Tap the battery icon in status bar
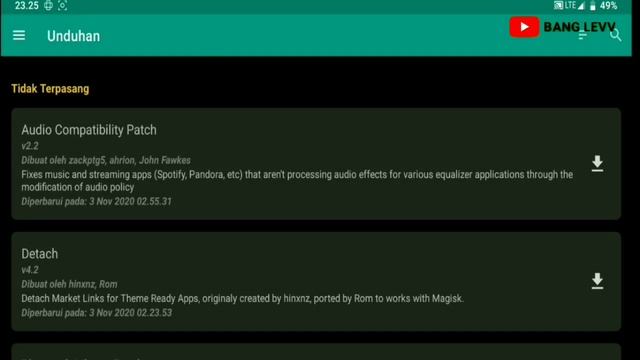 pos(592,6)
